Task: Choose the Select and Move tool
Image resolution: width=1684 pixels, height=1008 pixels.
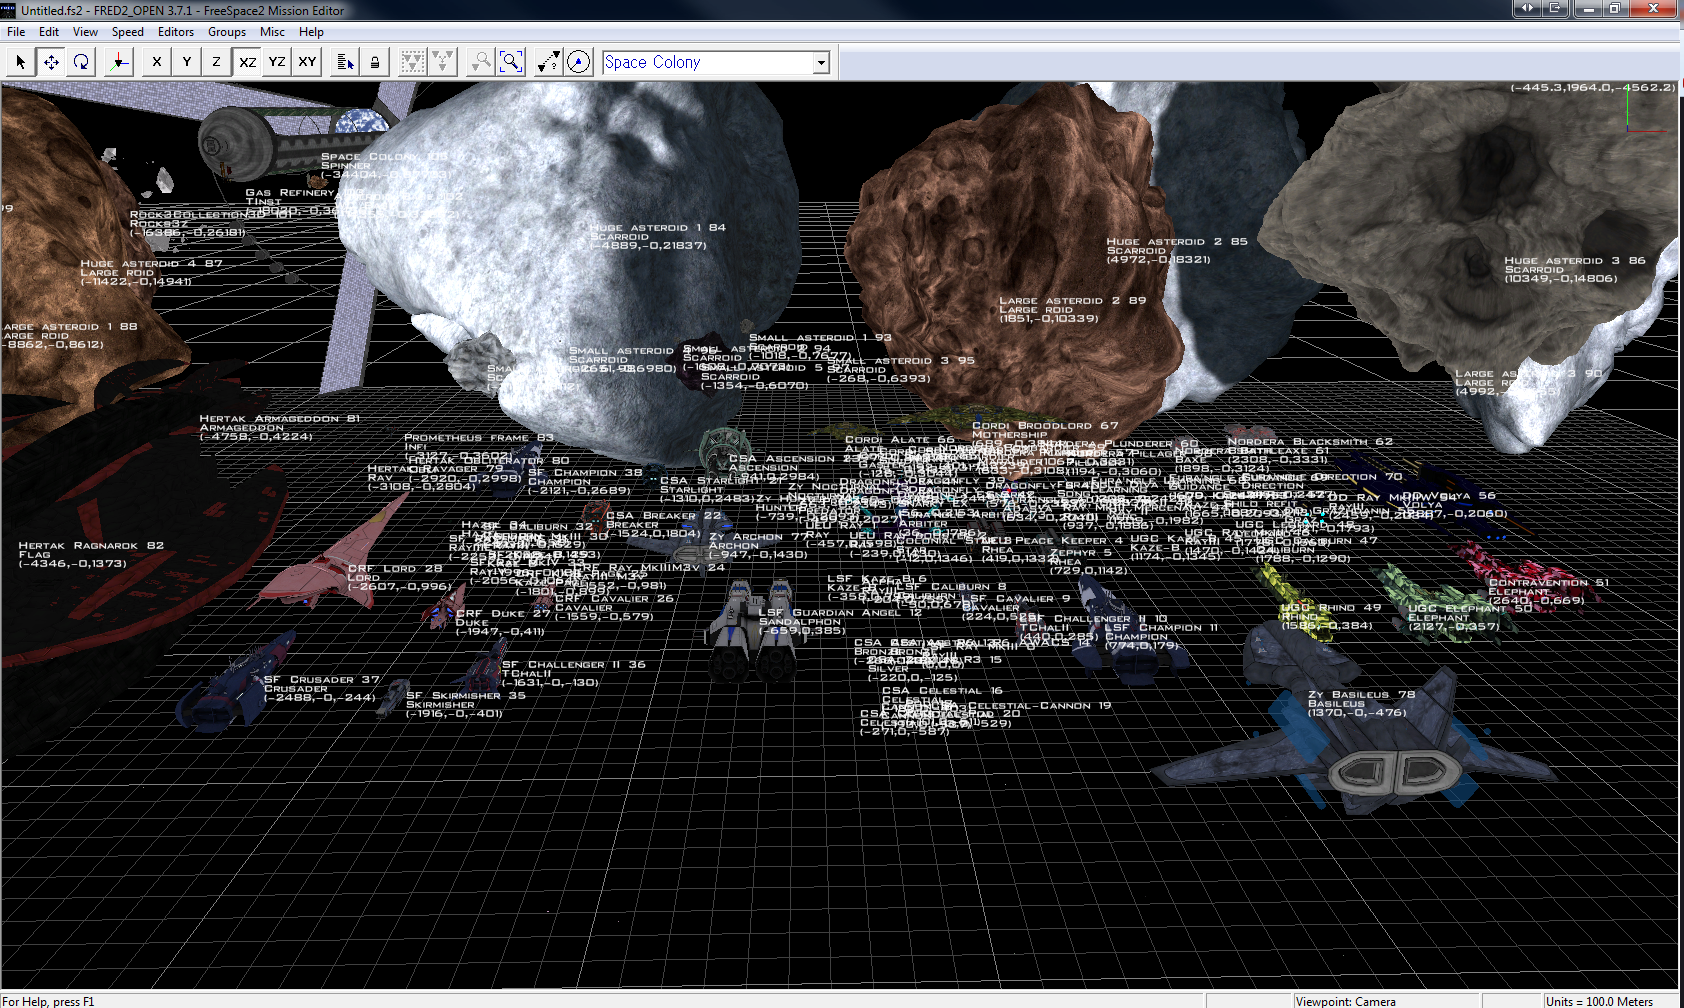Action: point(51,62)
